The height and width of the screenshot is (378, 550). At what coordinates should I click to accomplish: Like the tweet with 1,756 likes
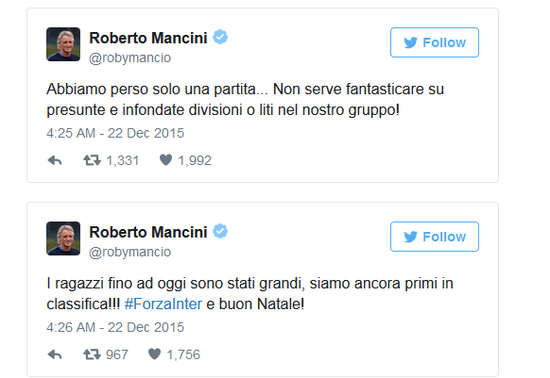154,354
